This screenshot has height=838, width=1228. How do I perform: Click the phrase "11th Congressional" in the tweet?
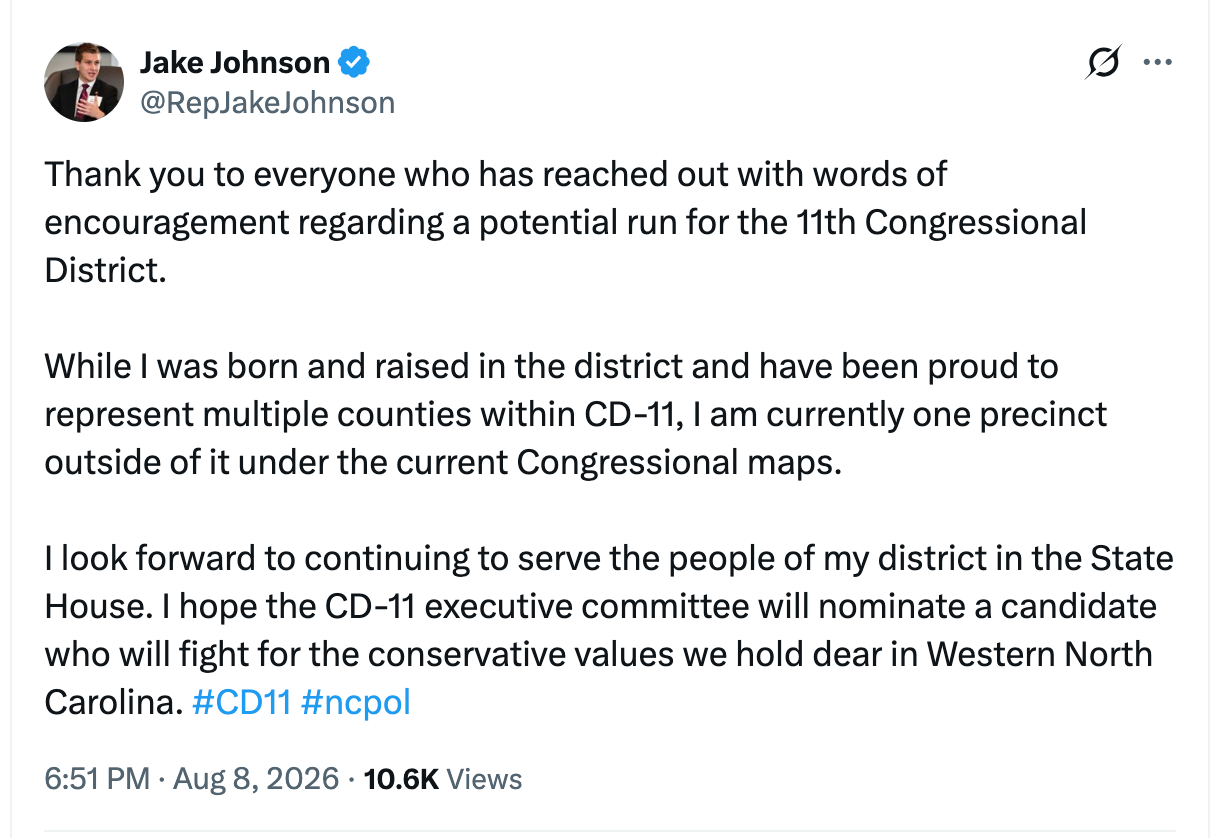point(923,222)
